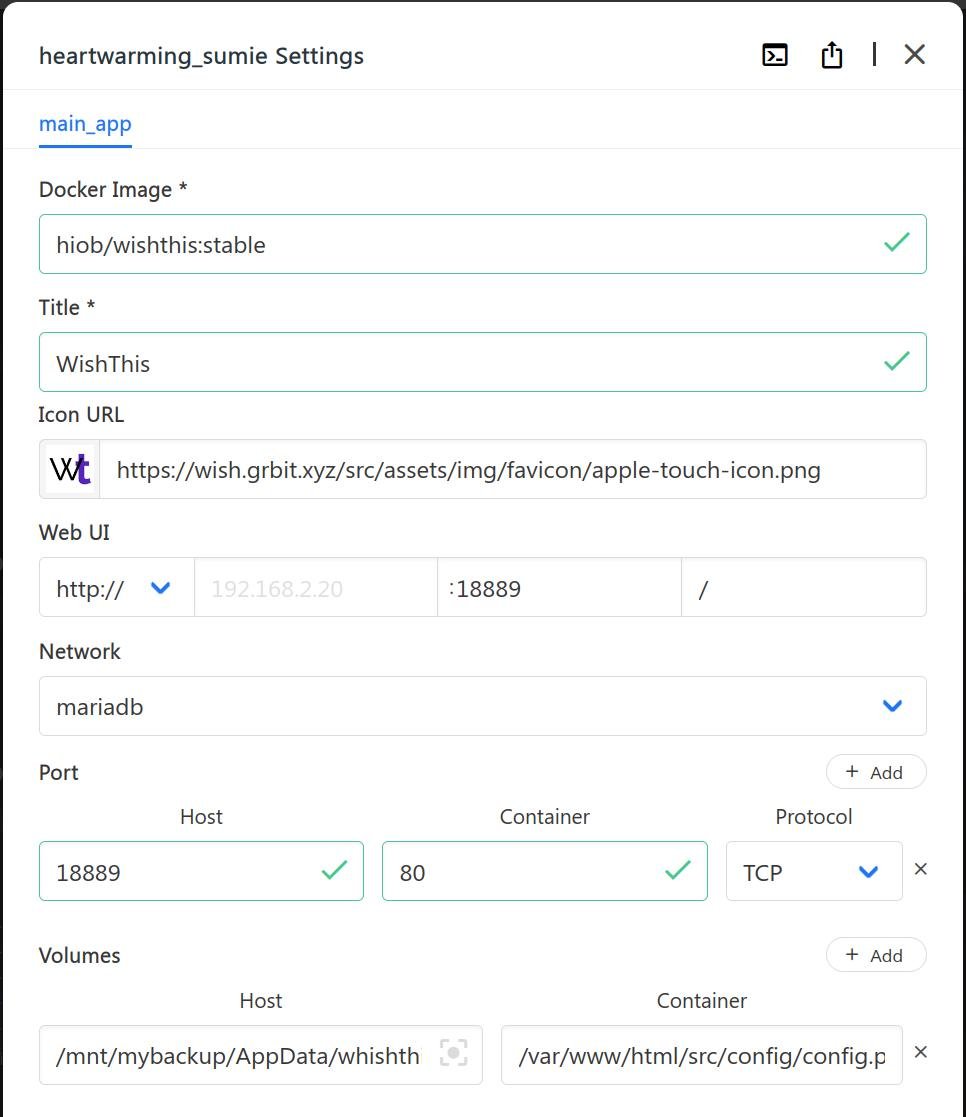Focus the Title field containing WishThis
966x1117 pixels.
pyautogui.click(x=460, y=363)
